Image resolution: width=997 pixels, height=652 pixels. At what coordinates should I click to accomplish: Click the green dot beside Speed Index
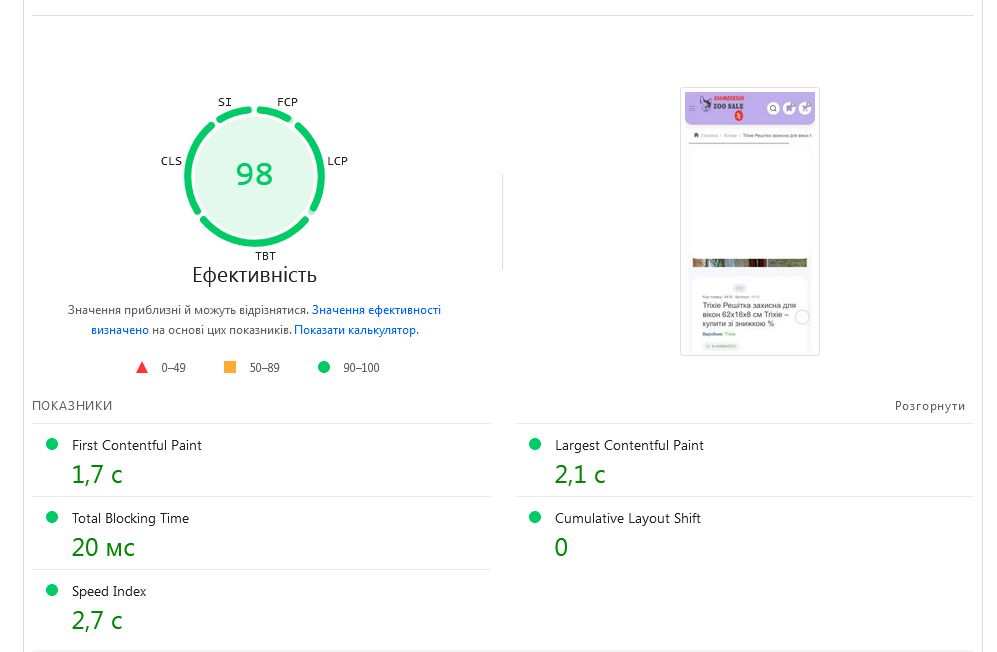(52, 590)
